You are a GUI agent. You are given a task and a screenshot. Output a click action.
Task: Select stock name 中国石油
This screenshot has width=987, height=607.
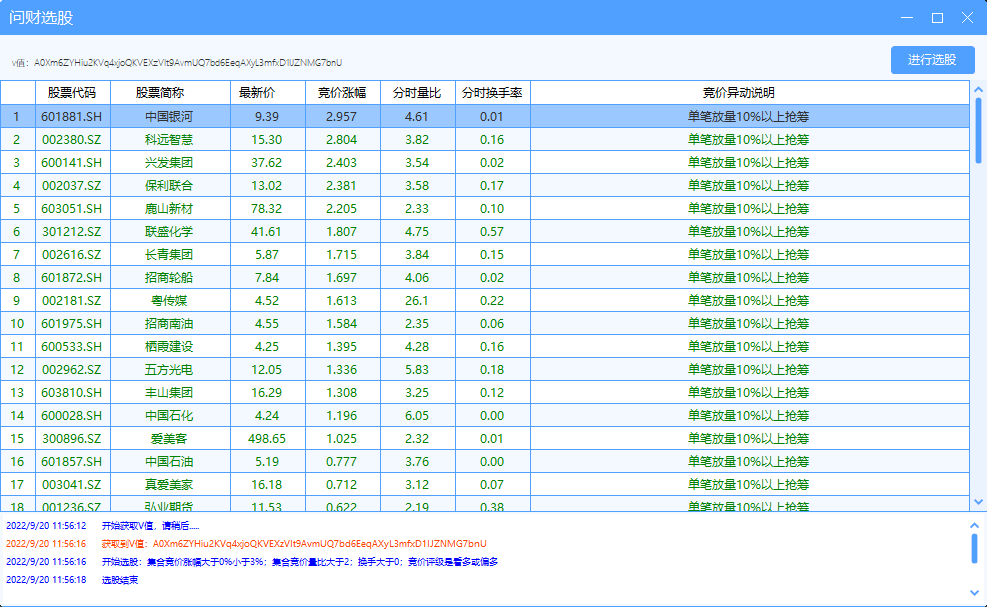pyautogui.click(x=169, y=462)
